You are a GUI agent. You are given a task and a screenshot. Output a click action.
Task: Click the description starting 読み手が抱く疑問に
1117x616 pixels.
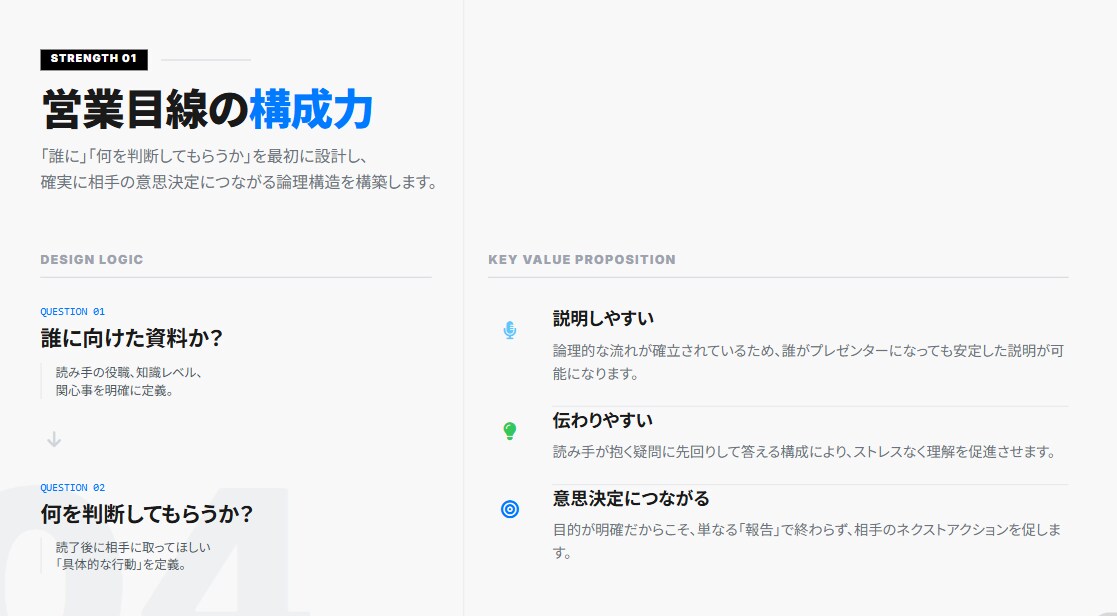coord(805,451)
